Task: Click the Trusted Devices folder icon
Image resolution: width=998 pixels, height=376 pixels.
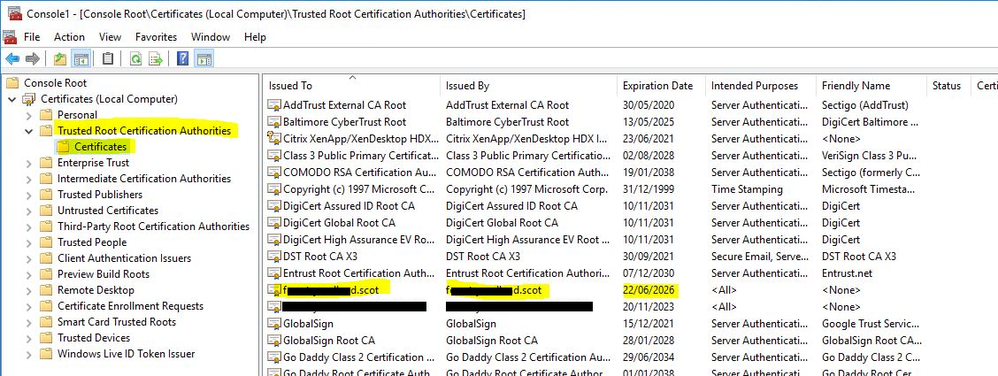Action: coord(45,338)
